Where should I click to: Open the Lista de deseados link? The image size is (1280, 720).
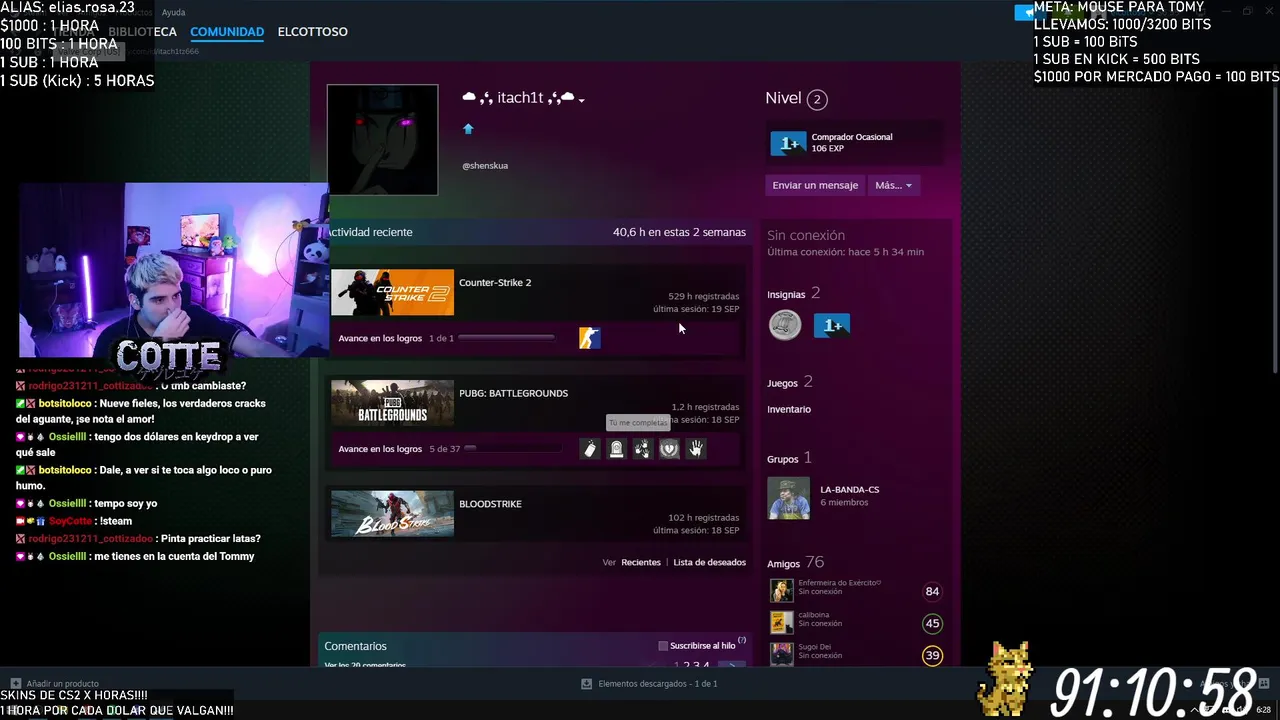[709, 563]
